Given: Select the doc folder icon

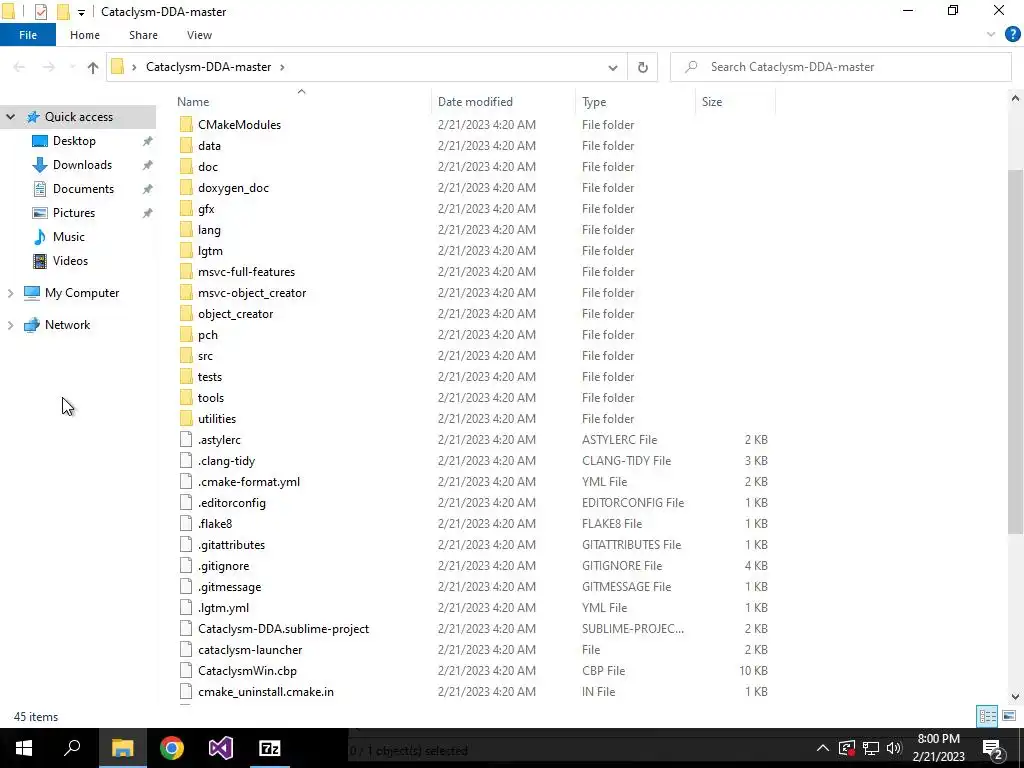Looking at the screenshot, I should coord(186,167).
